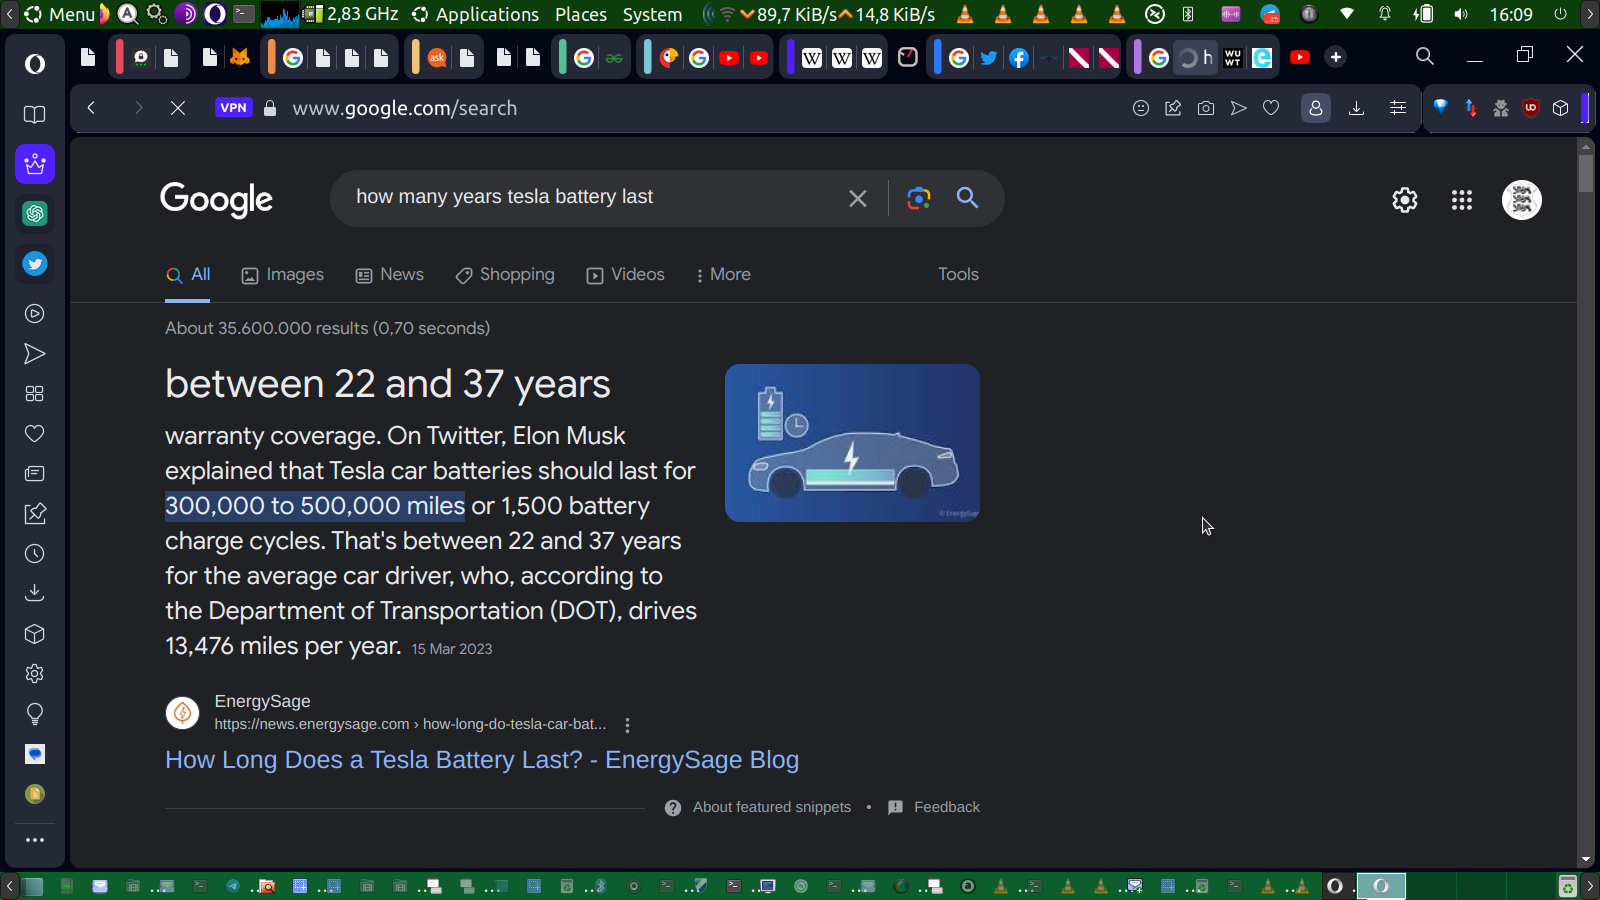Open the Twitter sidebar panel
The image size is (1600, 900).
[x=35, y=264]
